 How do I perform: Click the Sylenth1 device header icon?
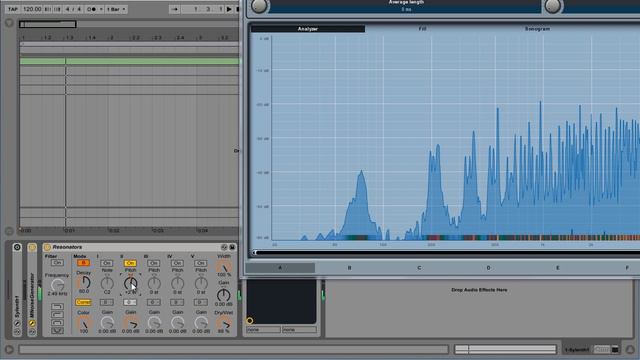[17, 247]
